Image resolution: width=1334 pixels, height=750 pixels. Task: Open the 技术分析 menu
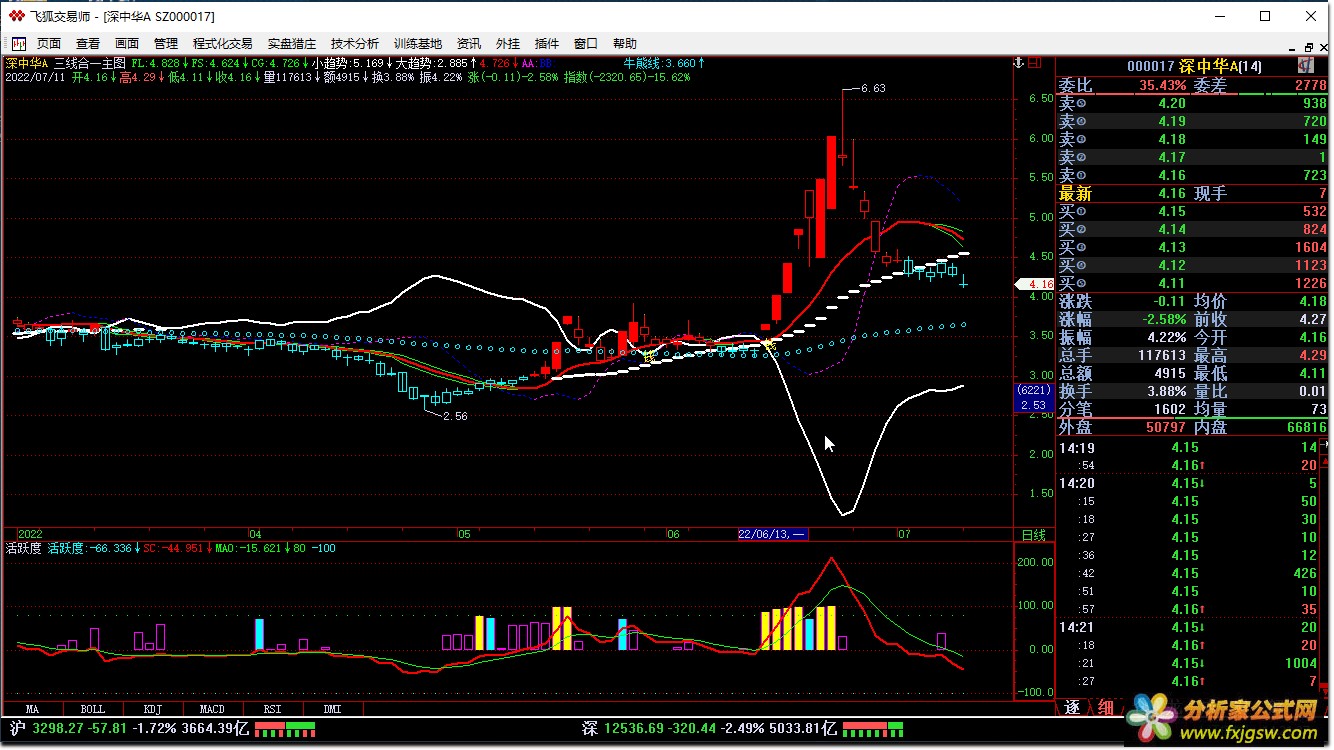355,44
